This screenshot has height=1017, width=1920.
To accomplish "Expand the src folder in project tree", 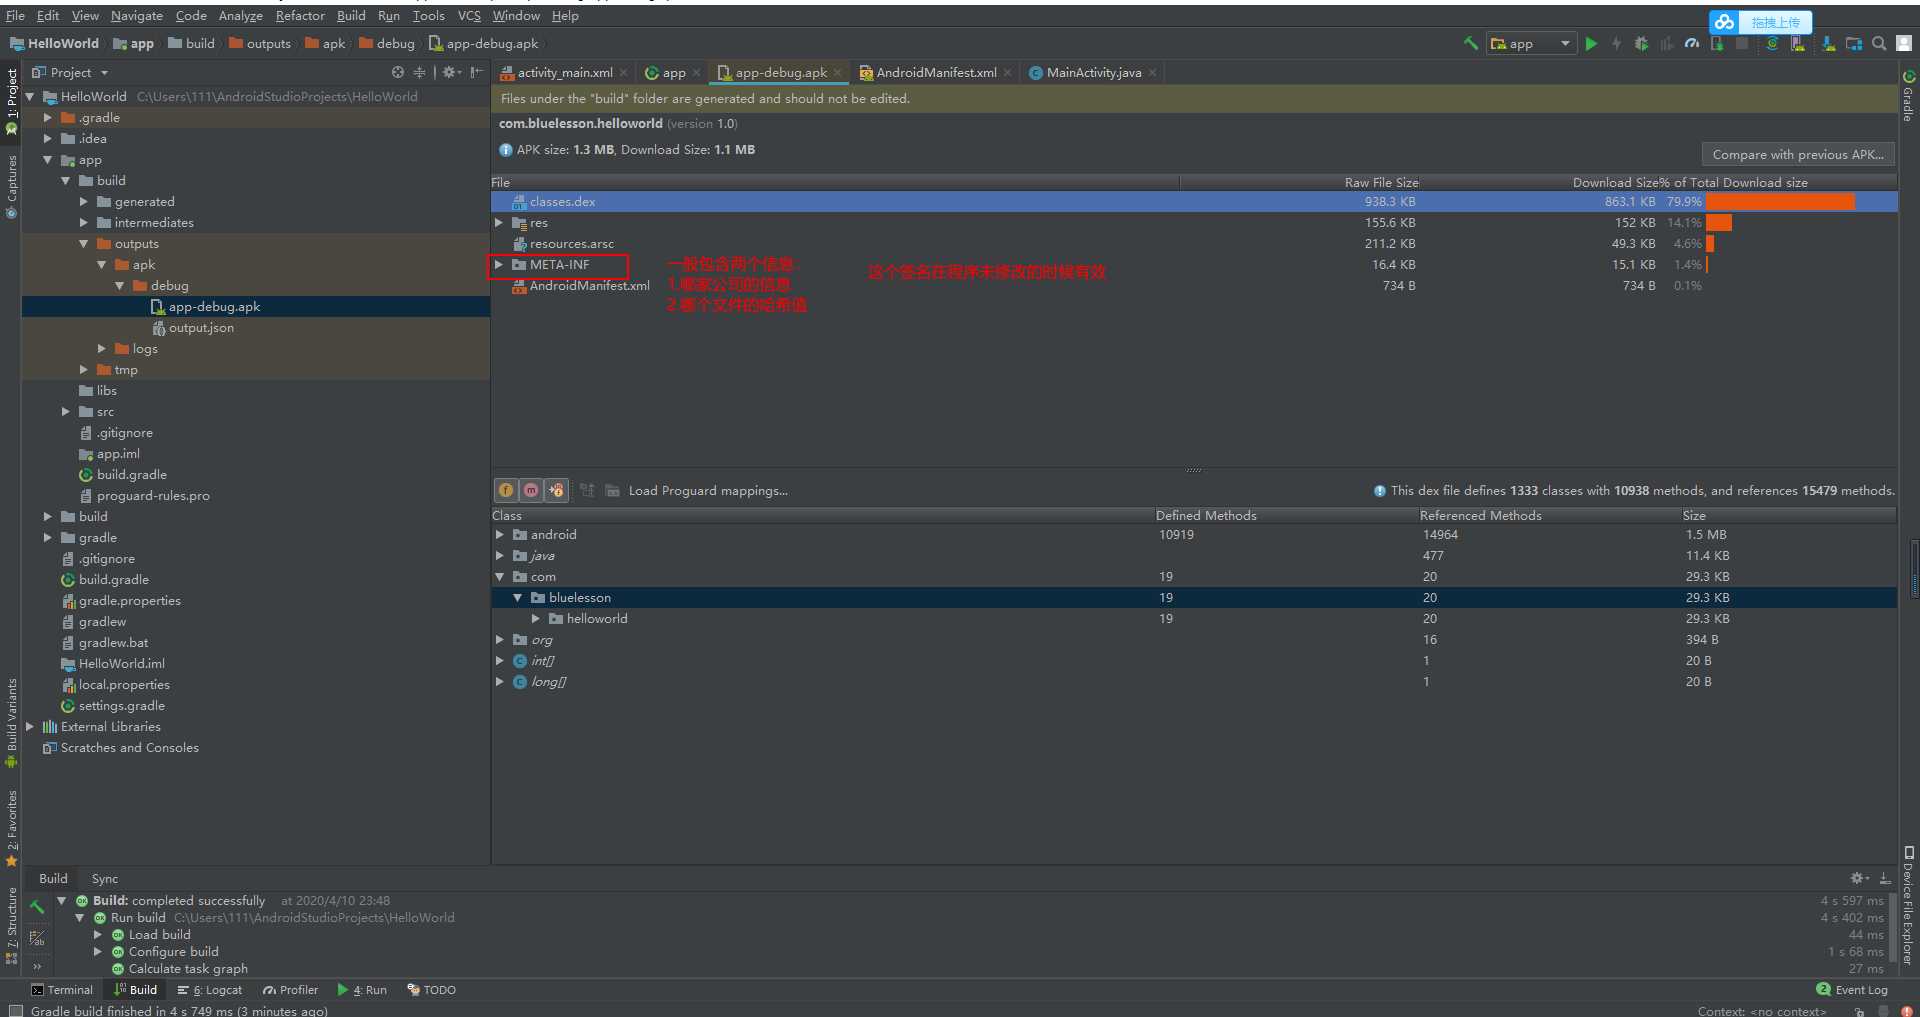I will [66, 411].
